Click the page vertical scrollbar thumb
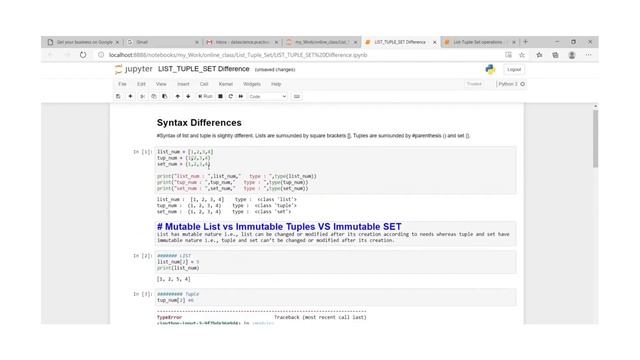Viewport: 640px width, 360px height. (596, 139)
